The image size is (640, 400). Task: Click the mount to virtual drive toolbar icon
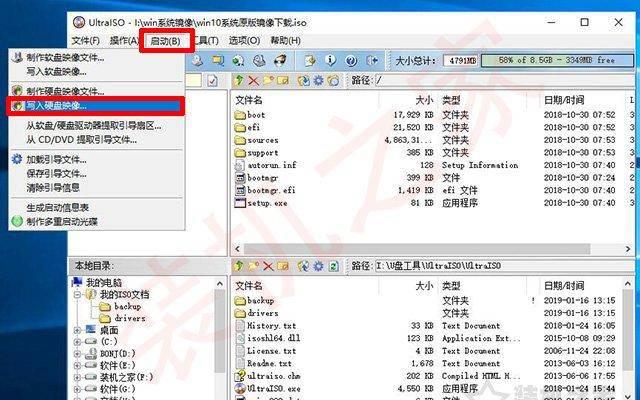pos(259,61)
